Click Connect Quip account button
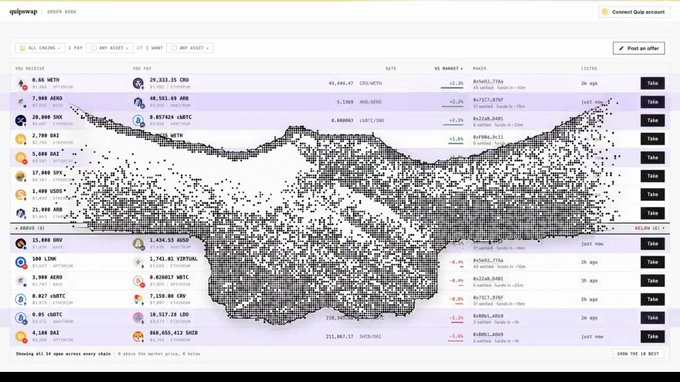This screenshot has width=680, height=382. point(634,12)
